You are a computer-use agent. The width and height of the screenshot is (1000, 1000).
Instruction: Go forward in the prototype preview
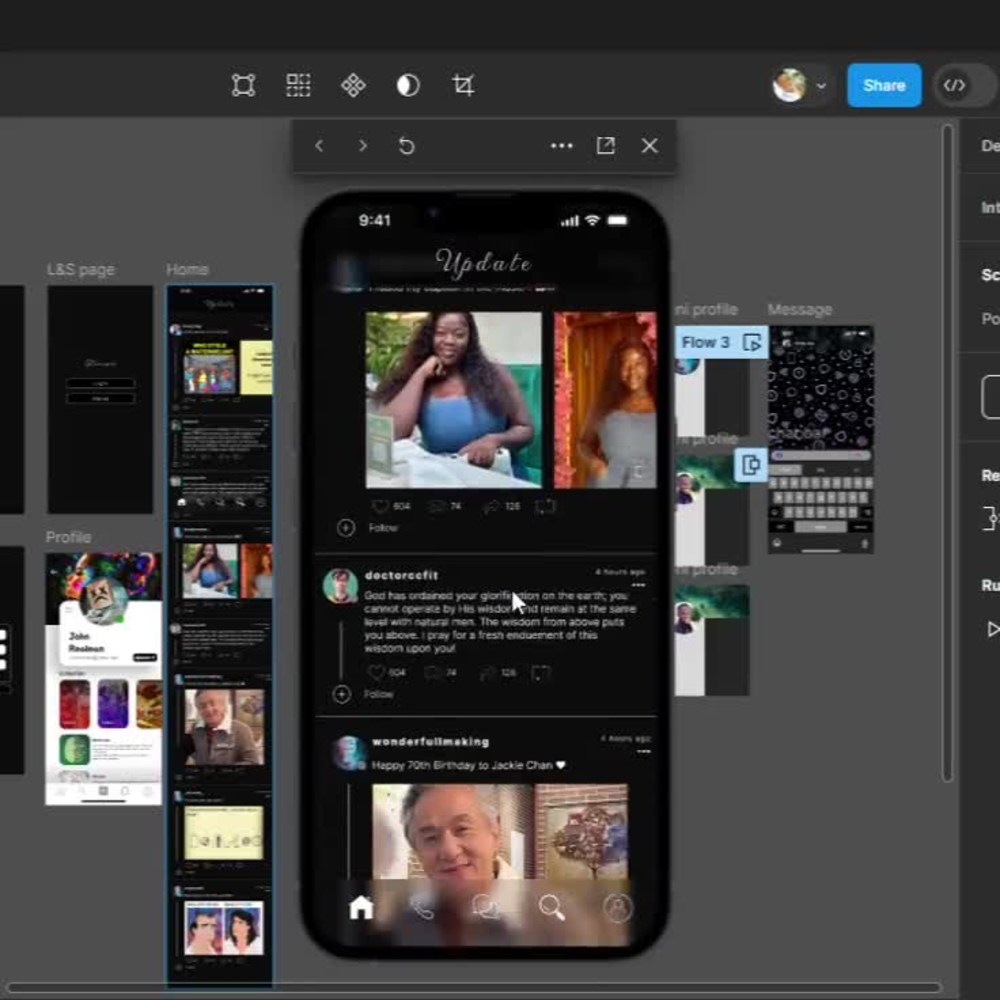click(x=363, y=146)
